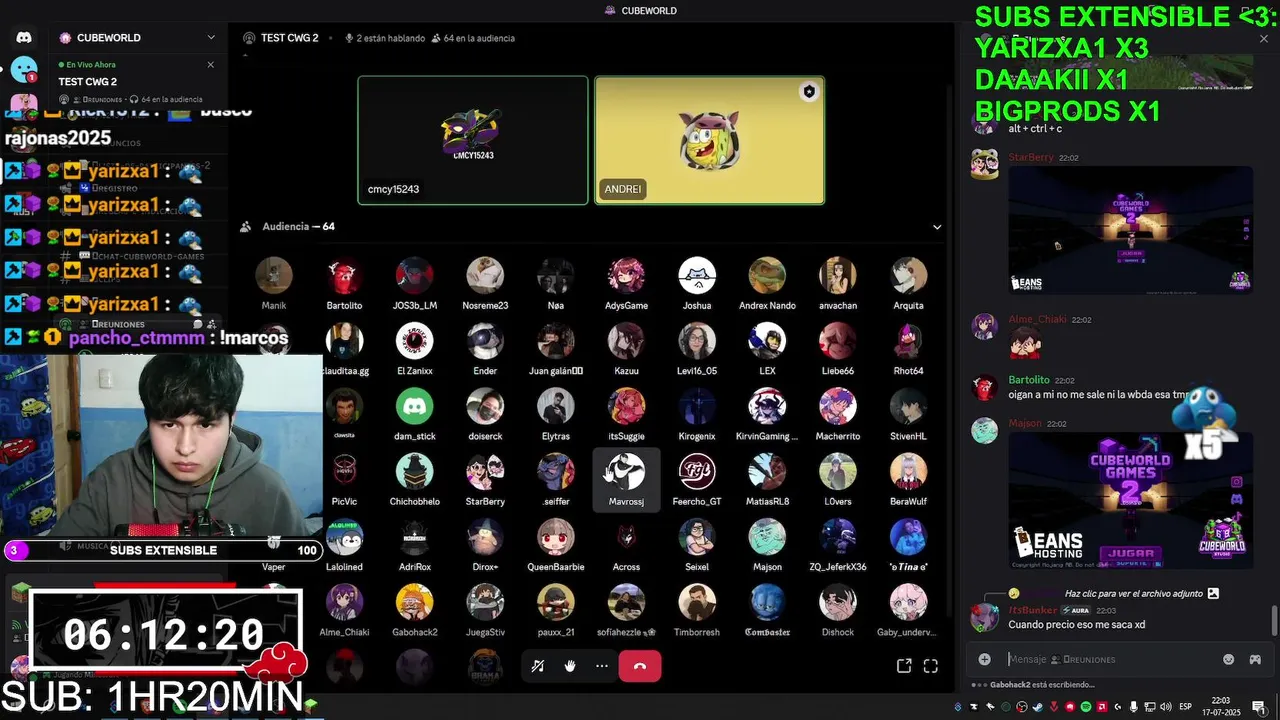Raise hand to request to speak
Image resolution: width=1280 pixels, height=720 pixels.
click(x=570, y=666)
